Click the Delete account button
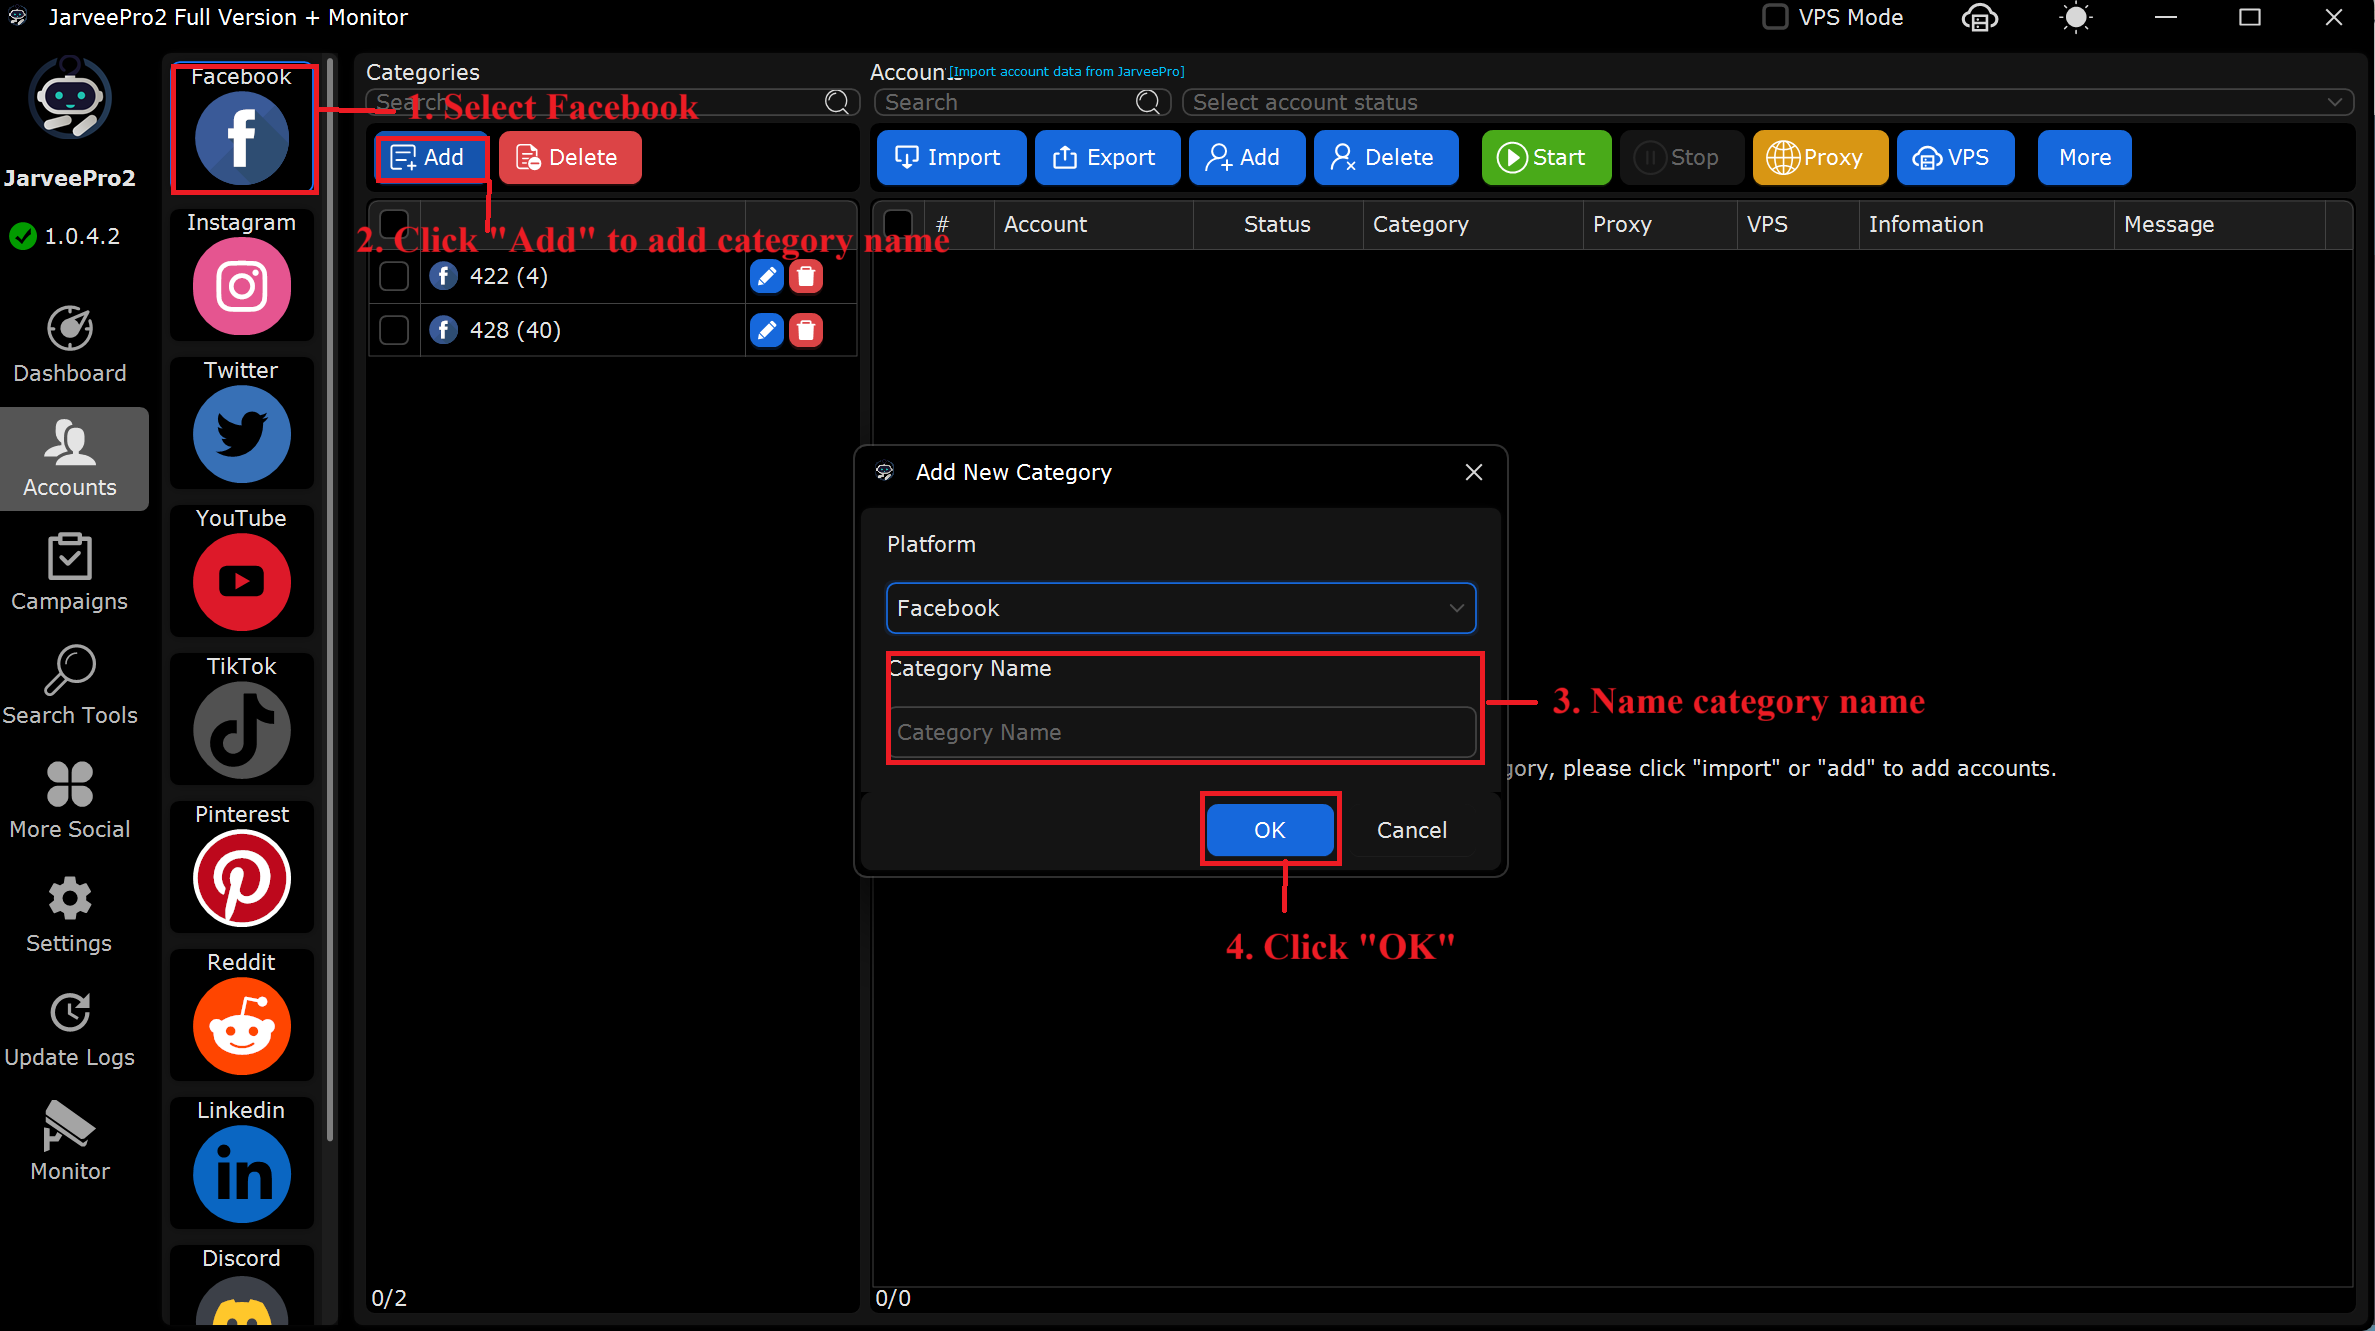 1386,157
